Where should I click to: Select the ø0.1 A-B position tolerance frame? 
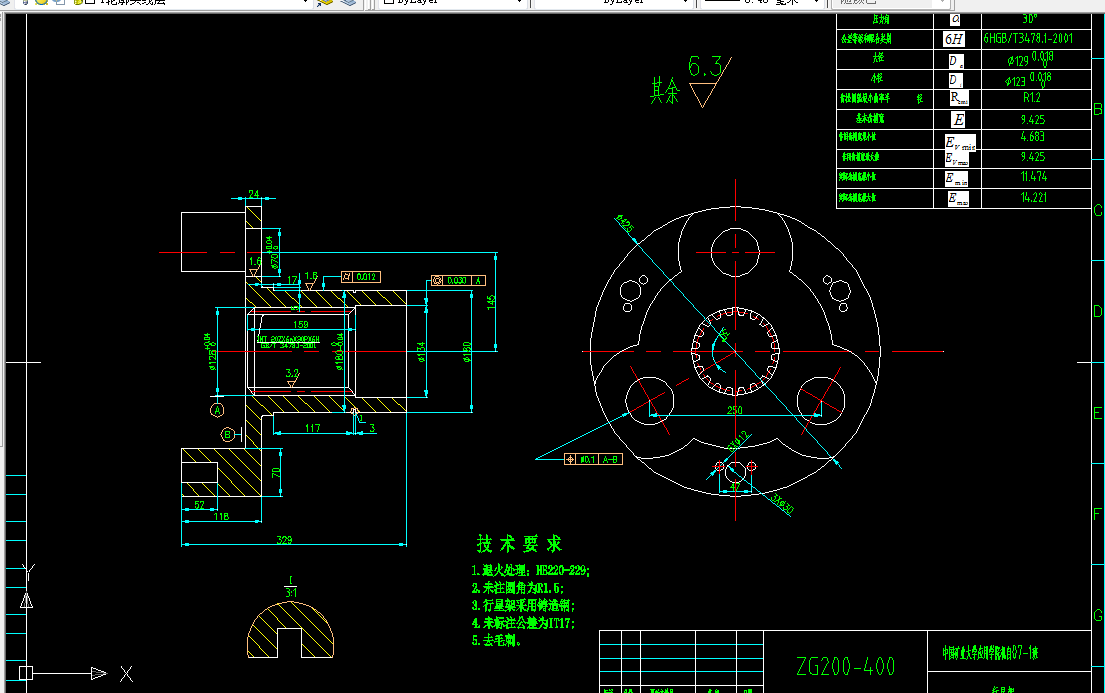593,460
